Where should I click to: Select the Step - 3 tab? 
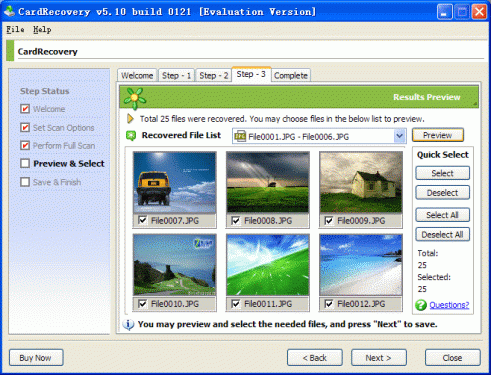[x=251, y=74]
